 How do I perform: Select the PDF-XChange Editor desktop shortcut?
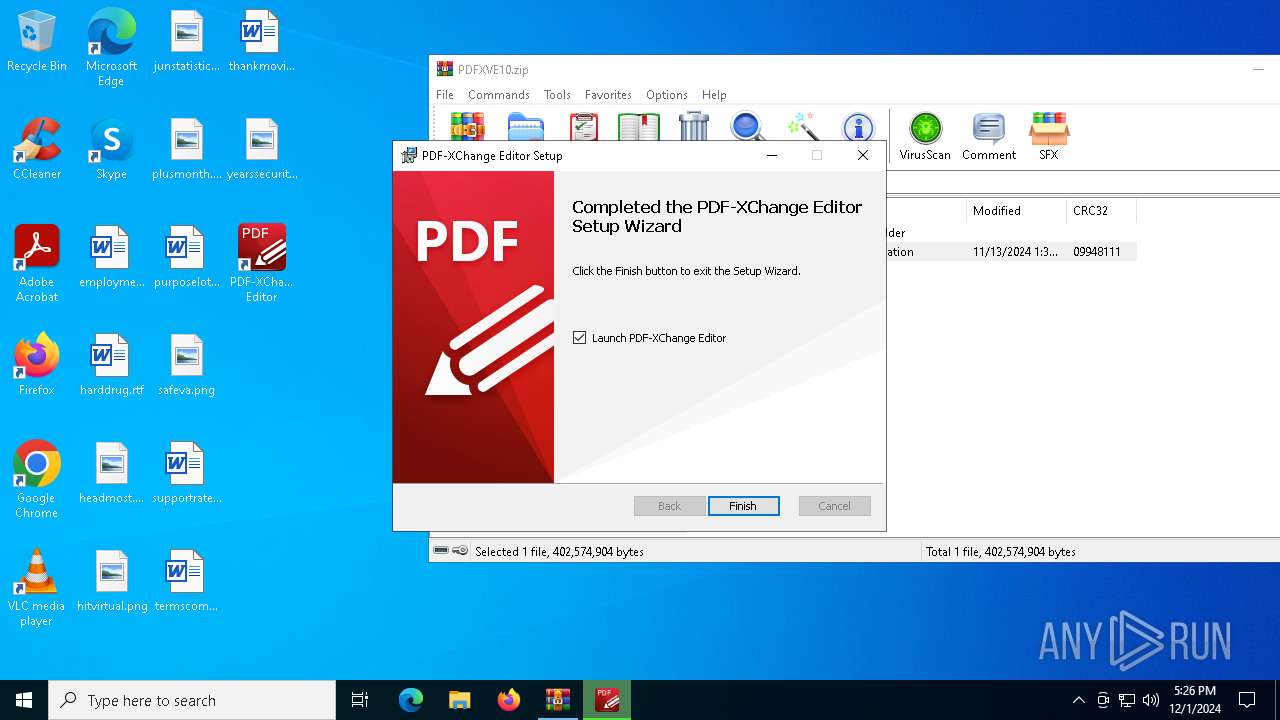pyautogui.click(x=262, y=264)
